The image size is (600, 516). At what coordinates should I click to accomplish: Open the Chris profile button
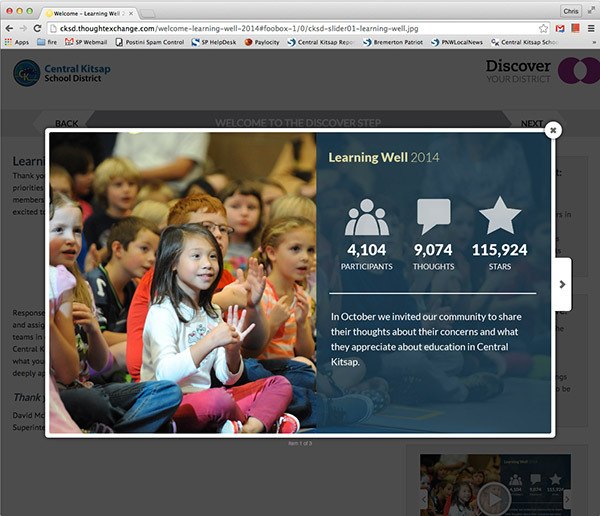pyautogui.click(x=571, y=10)
